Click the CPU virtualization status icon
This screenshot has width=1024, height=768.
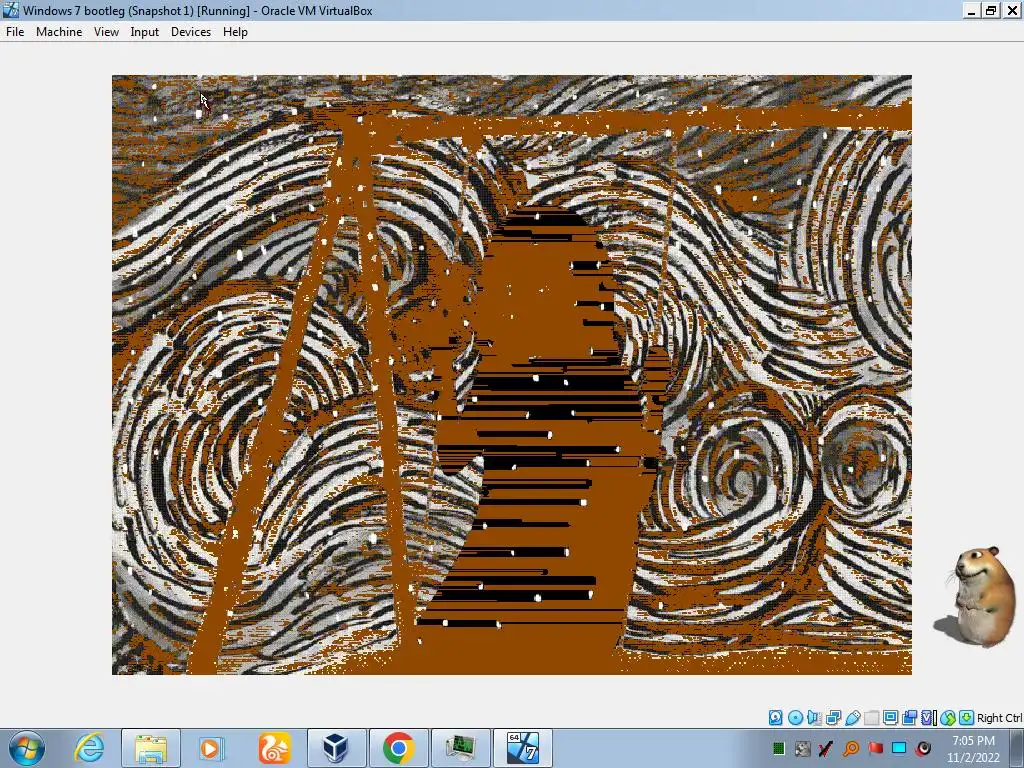coord(928,718)
